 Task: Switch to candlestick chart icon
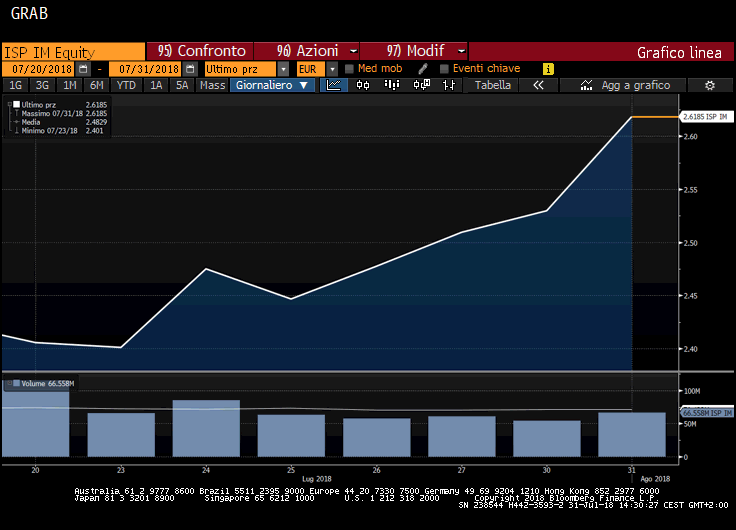tap(363, 86)
